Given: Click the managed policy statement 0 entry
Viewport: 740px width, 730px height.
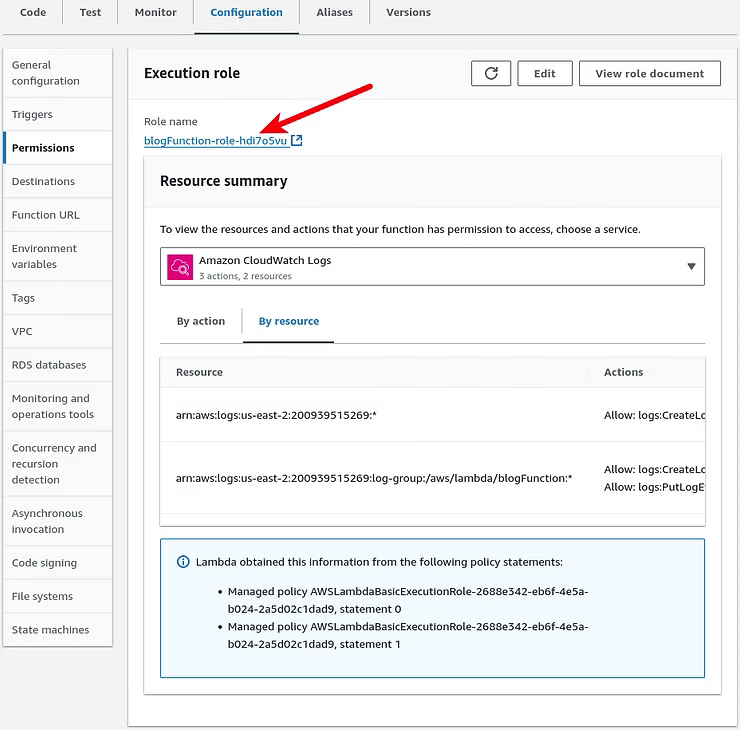Looking at the screenshot, I should coord(408,600).
